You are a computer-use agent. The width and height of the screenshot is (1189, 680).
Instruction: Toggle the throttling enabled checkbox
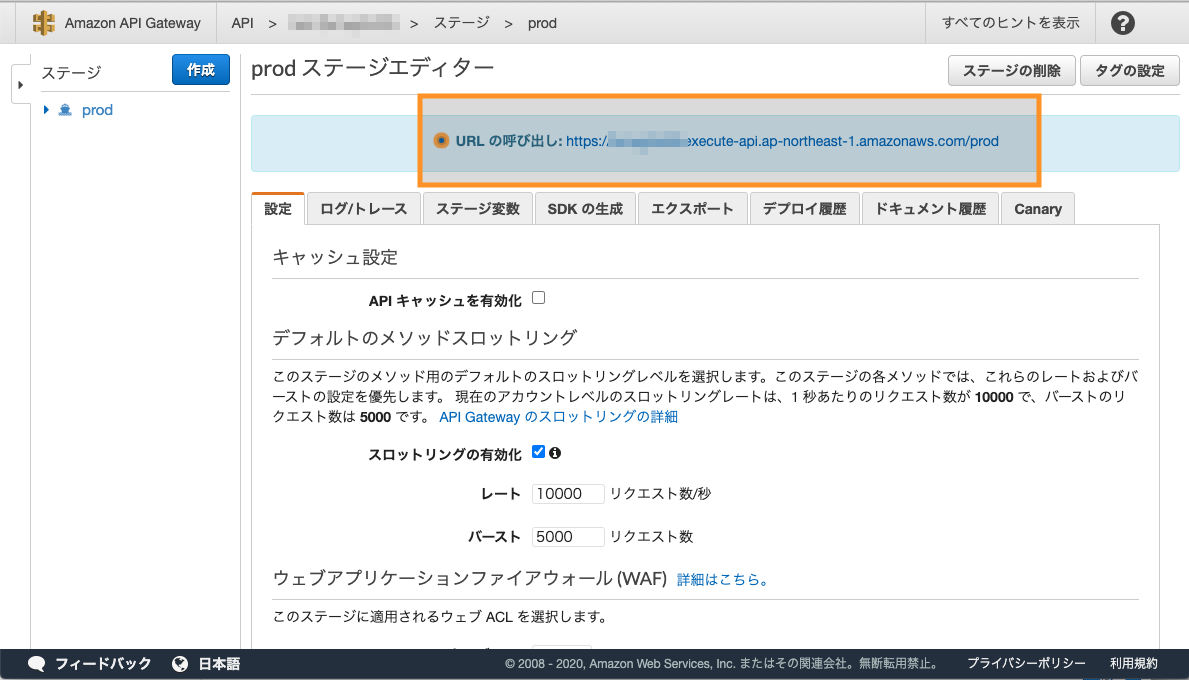tap(538, 452)
